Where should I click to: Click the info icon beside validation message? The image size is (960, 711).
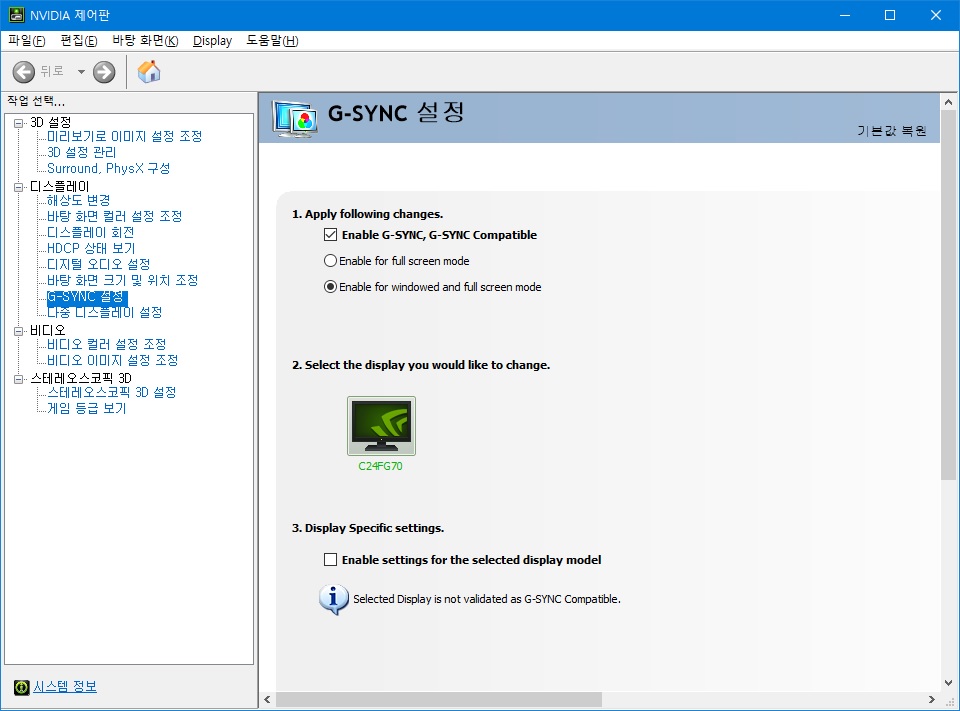coord(333,599)
